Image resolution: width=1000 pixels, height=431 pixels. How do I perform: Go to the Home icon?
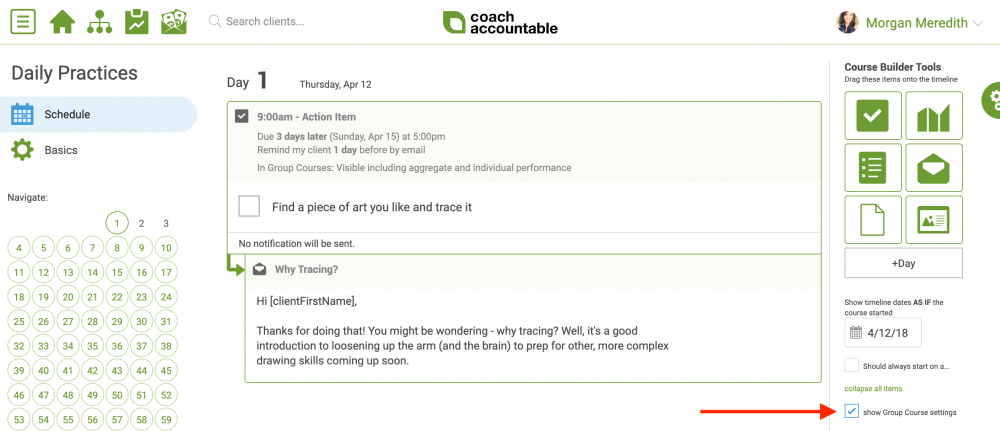[x=62, y=22]
